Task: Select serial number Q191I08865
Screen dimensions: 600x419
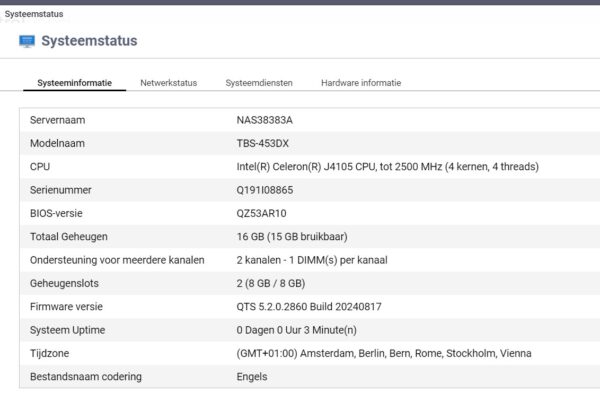Action: pos(265,190)
